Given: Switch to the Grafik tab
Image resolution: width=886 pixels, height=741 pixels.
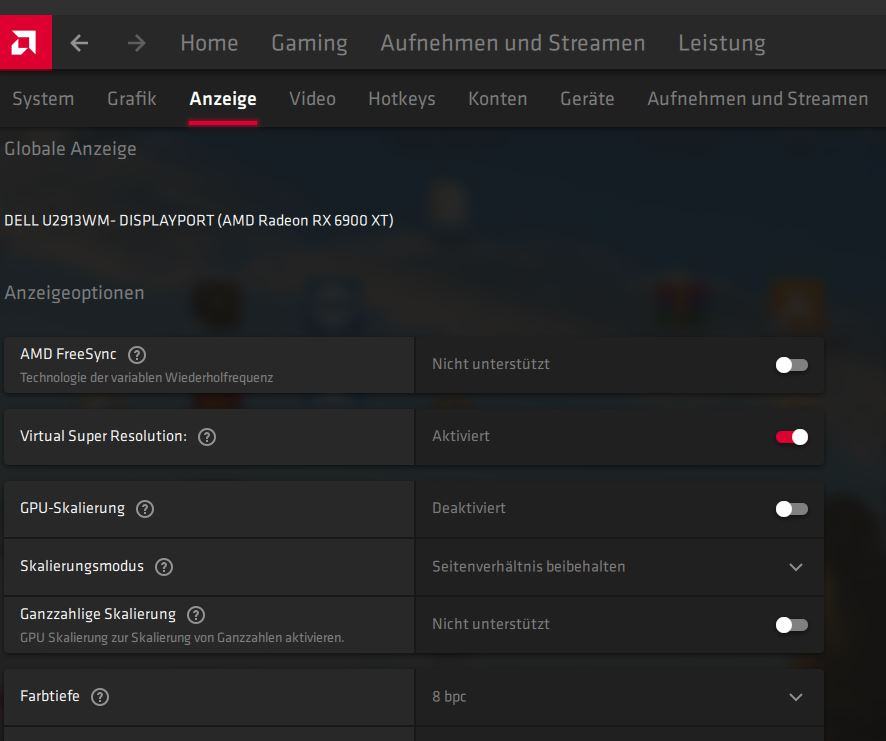Looking at the screenshot, I should (x=132, y=99).
